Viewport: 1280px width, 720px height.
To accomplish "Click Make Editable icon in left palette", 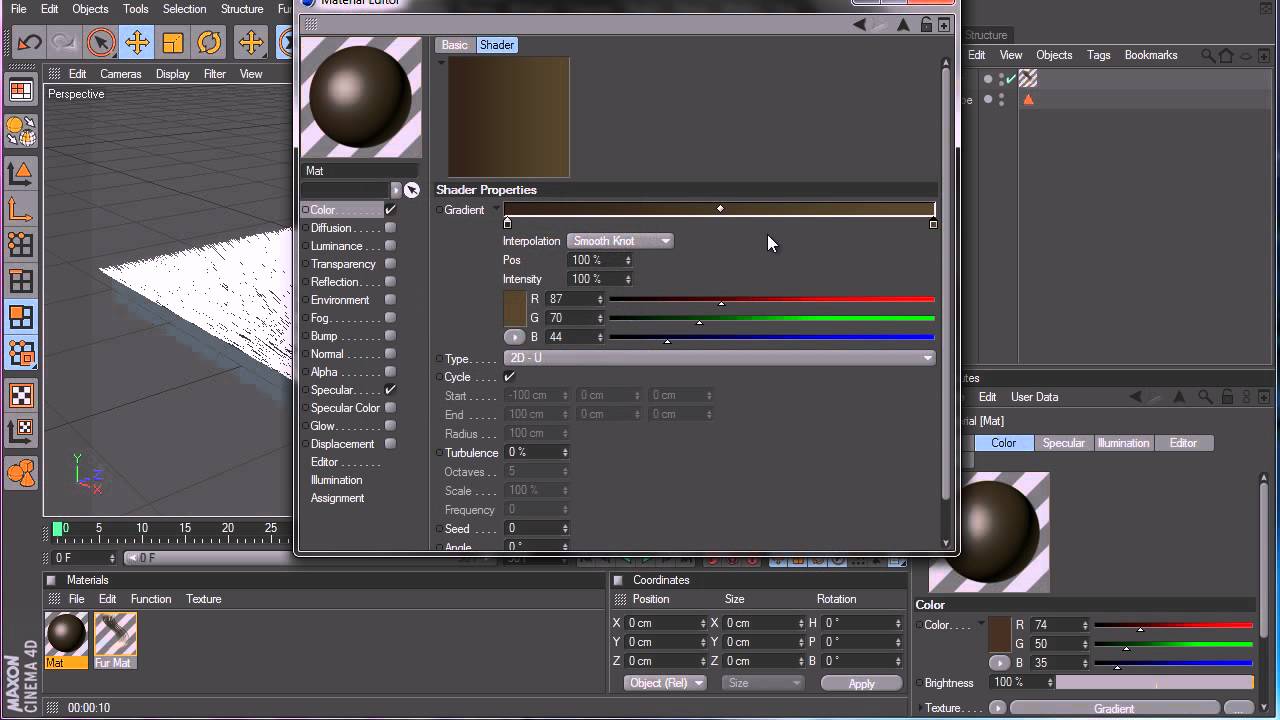I will click(21, 130).
